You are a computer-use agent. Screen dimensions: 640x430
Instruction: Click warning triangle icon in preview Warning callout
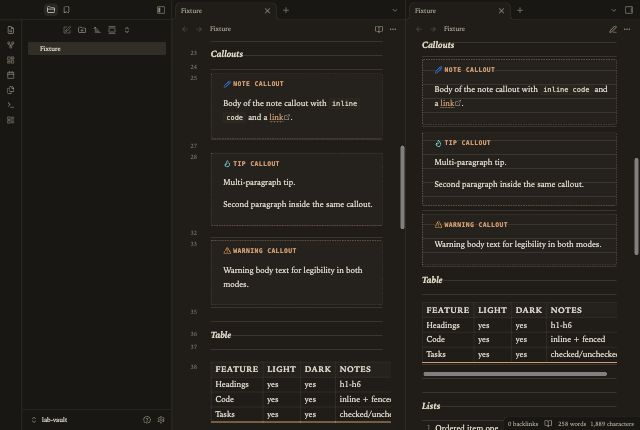pos(438,225)
